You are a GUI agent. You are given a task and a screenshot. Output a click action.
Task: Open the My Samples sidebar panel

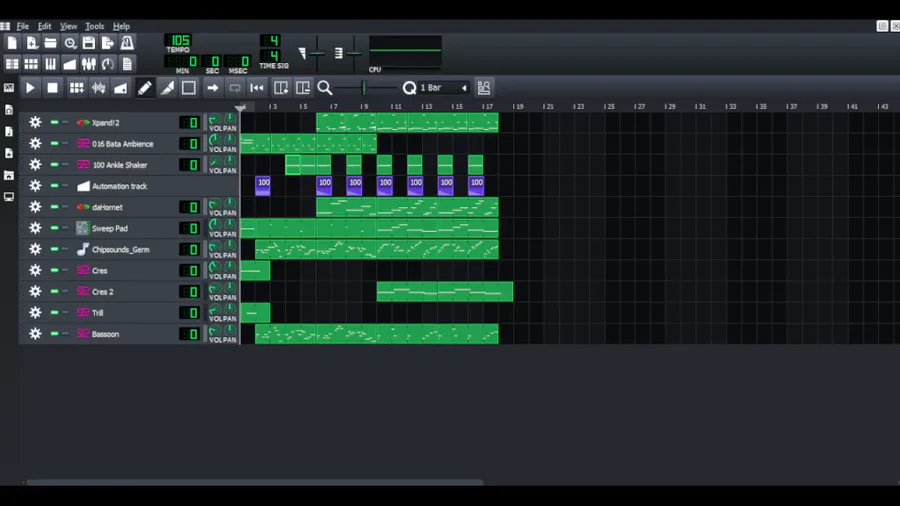(9, 131)
